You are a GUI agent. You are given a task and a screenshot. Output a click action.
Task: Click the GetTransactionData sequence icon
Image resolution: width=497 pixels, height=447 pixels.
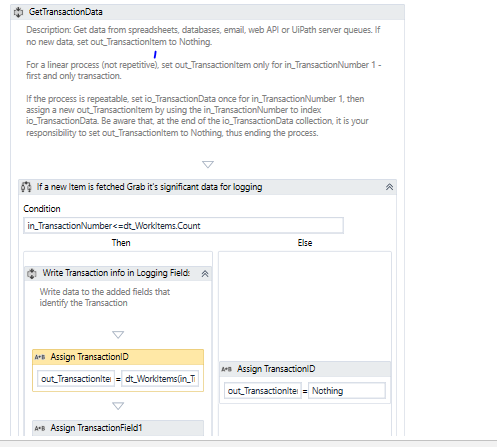tap(18, 12)
